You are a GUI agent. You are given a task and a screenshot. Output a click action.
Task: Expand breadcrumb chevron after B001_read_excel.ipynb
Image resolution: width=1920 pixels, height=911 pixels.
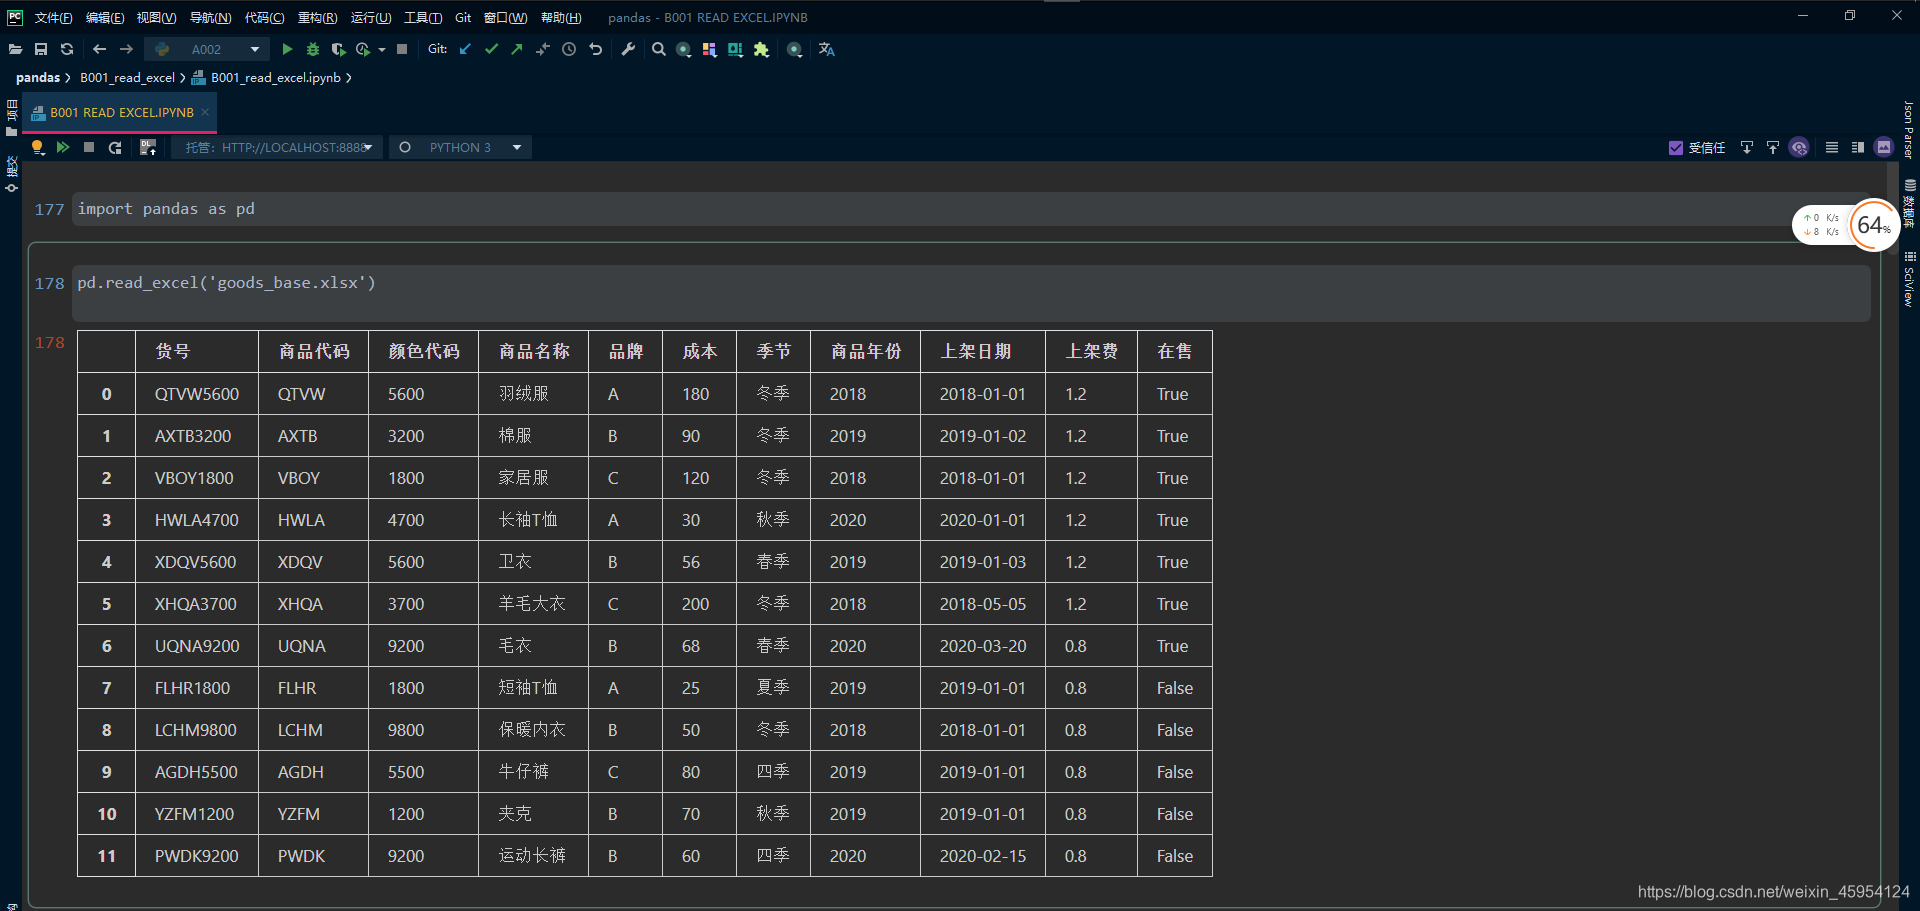(x=348, y=78)
